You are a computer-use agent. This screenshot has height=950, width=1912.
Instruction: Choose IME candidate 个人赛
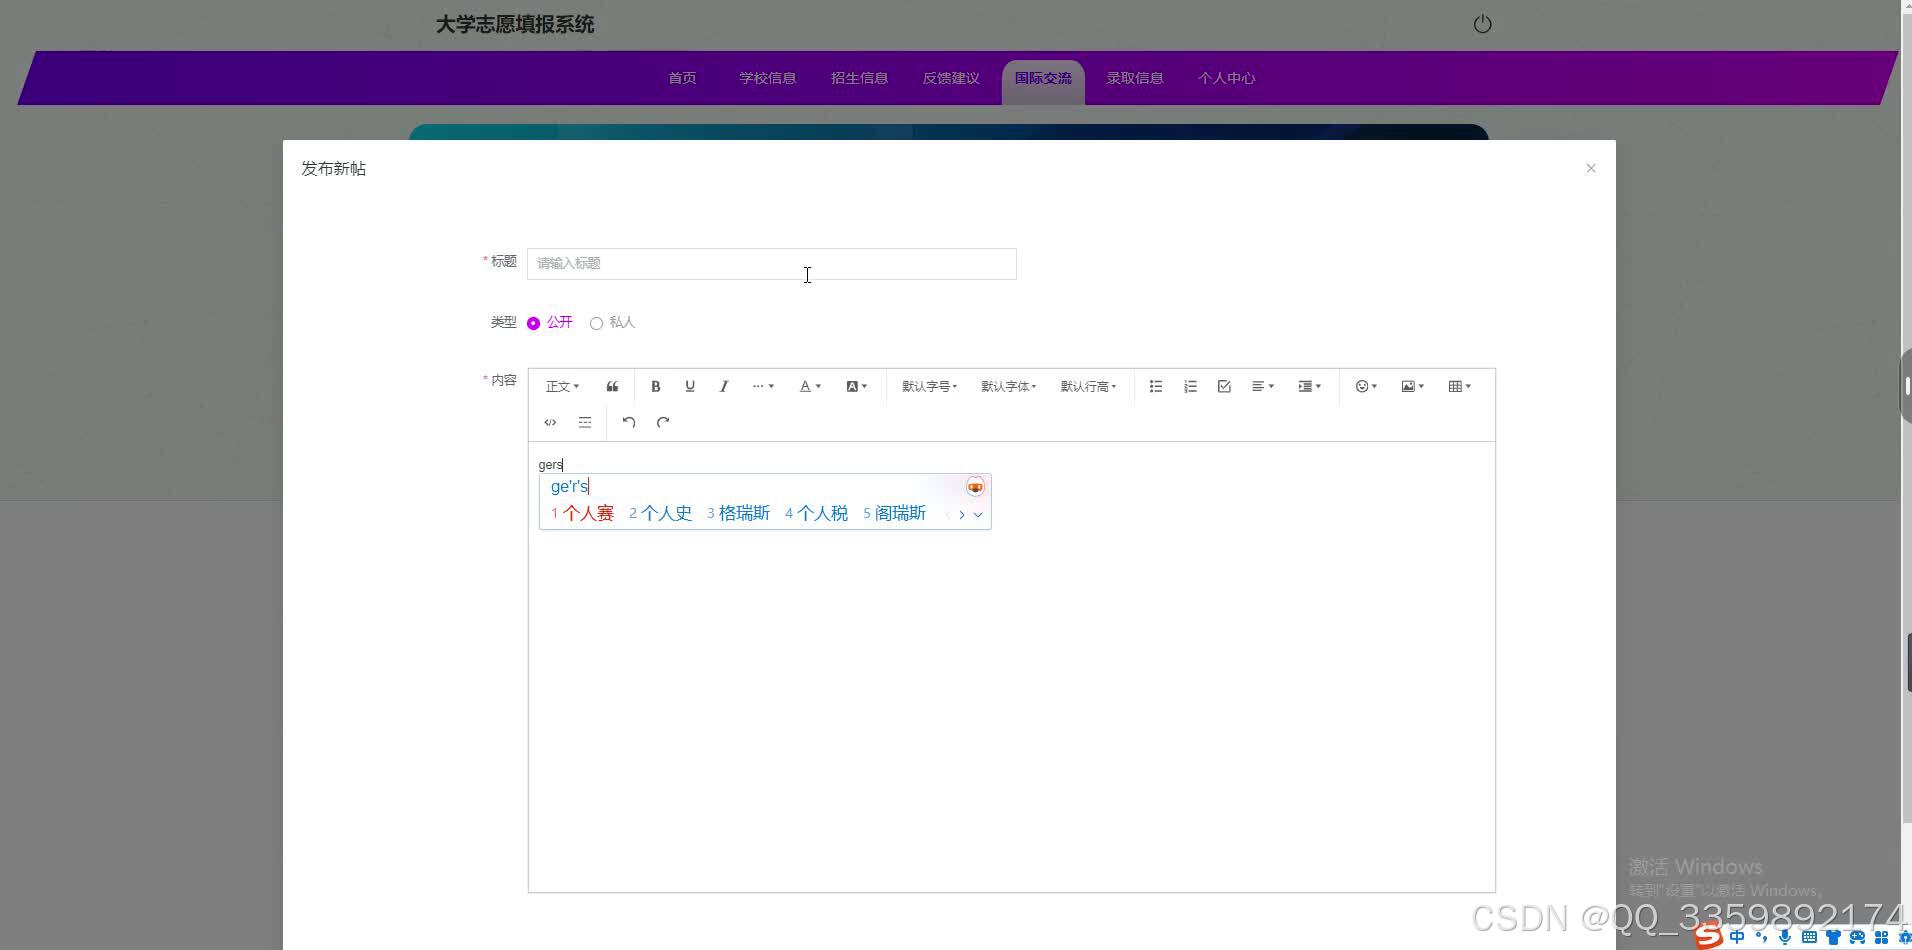pos(582,513)
